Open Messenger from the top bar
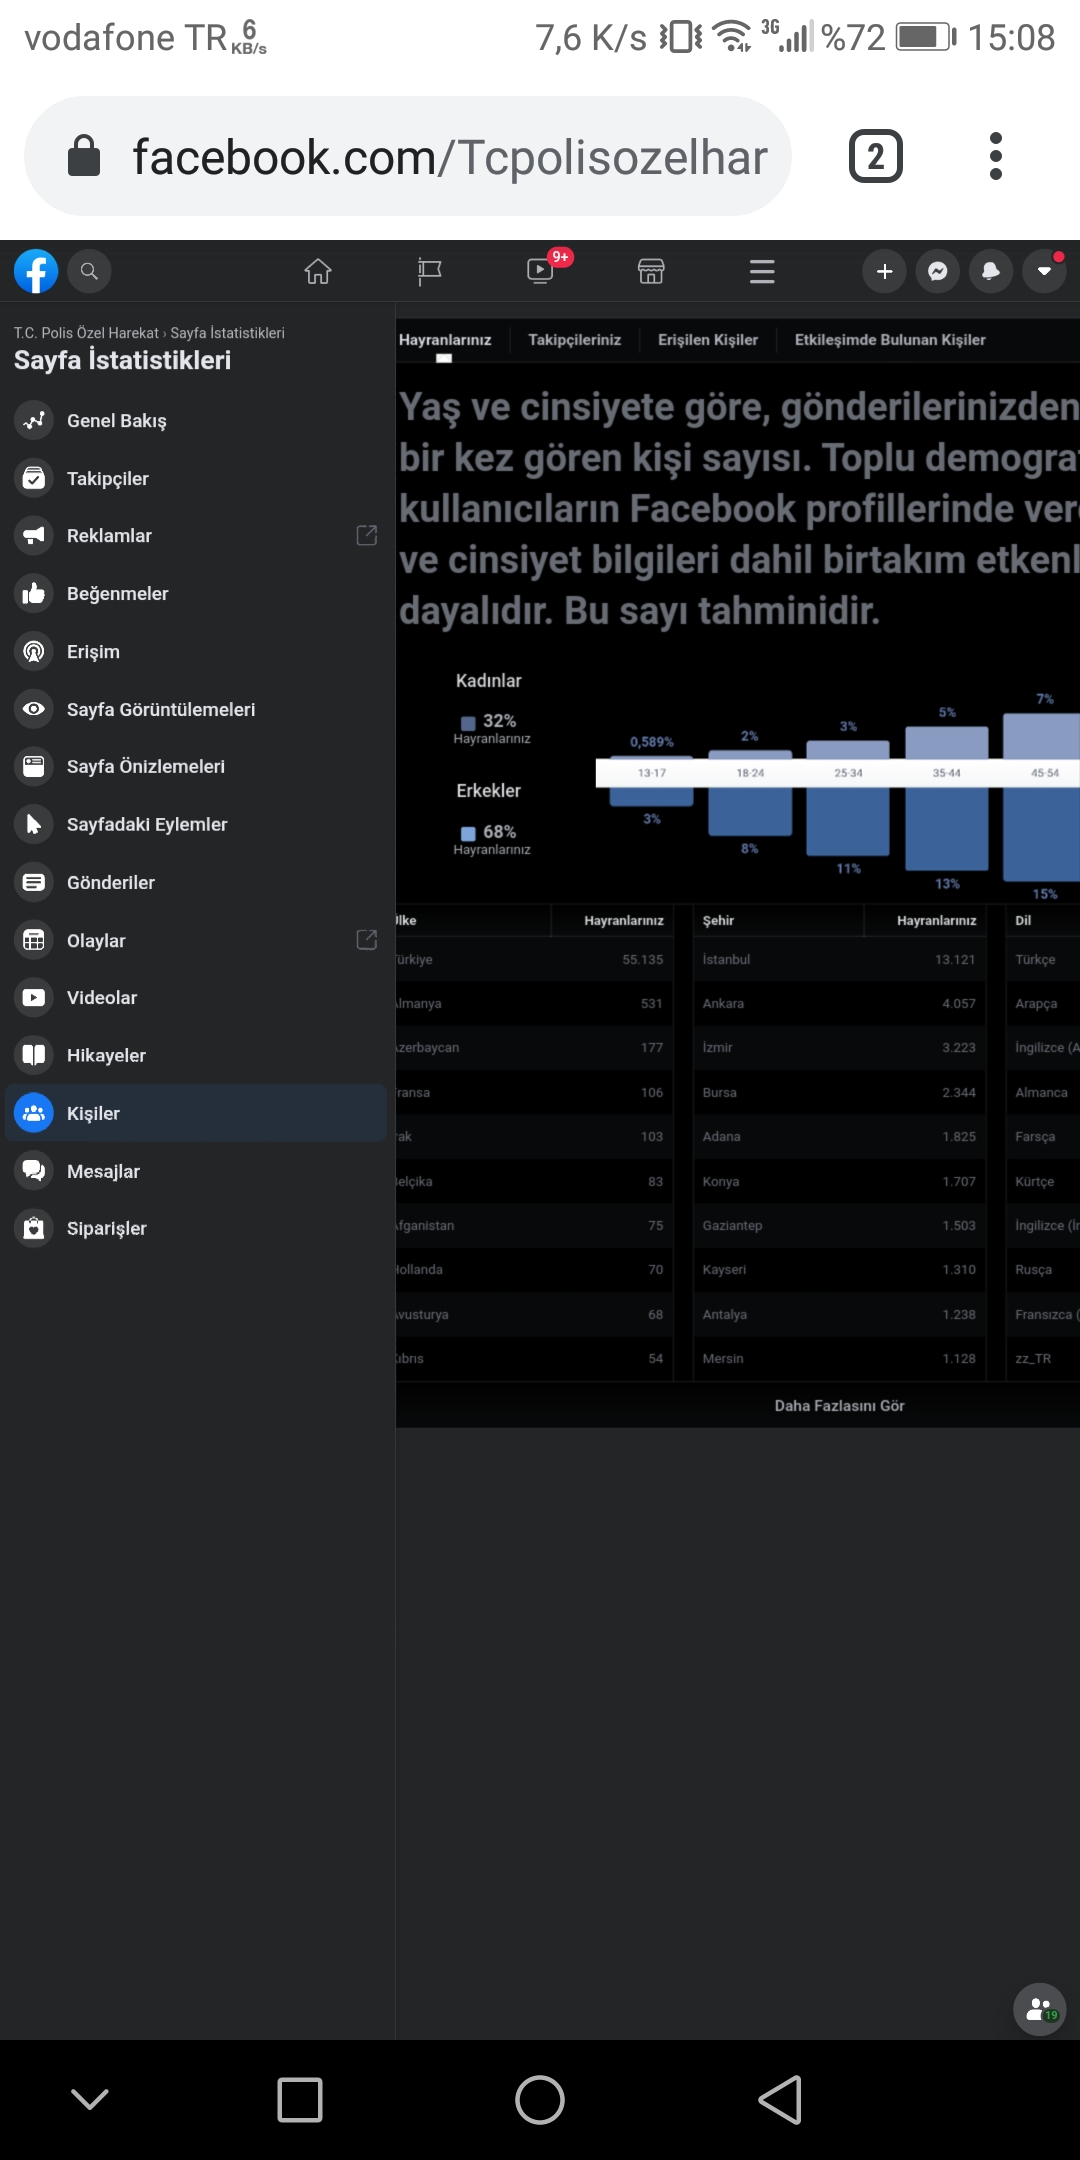The image size is (1080, 2160). [938, 271]
